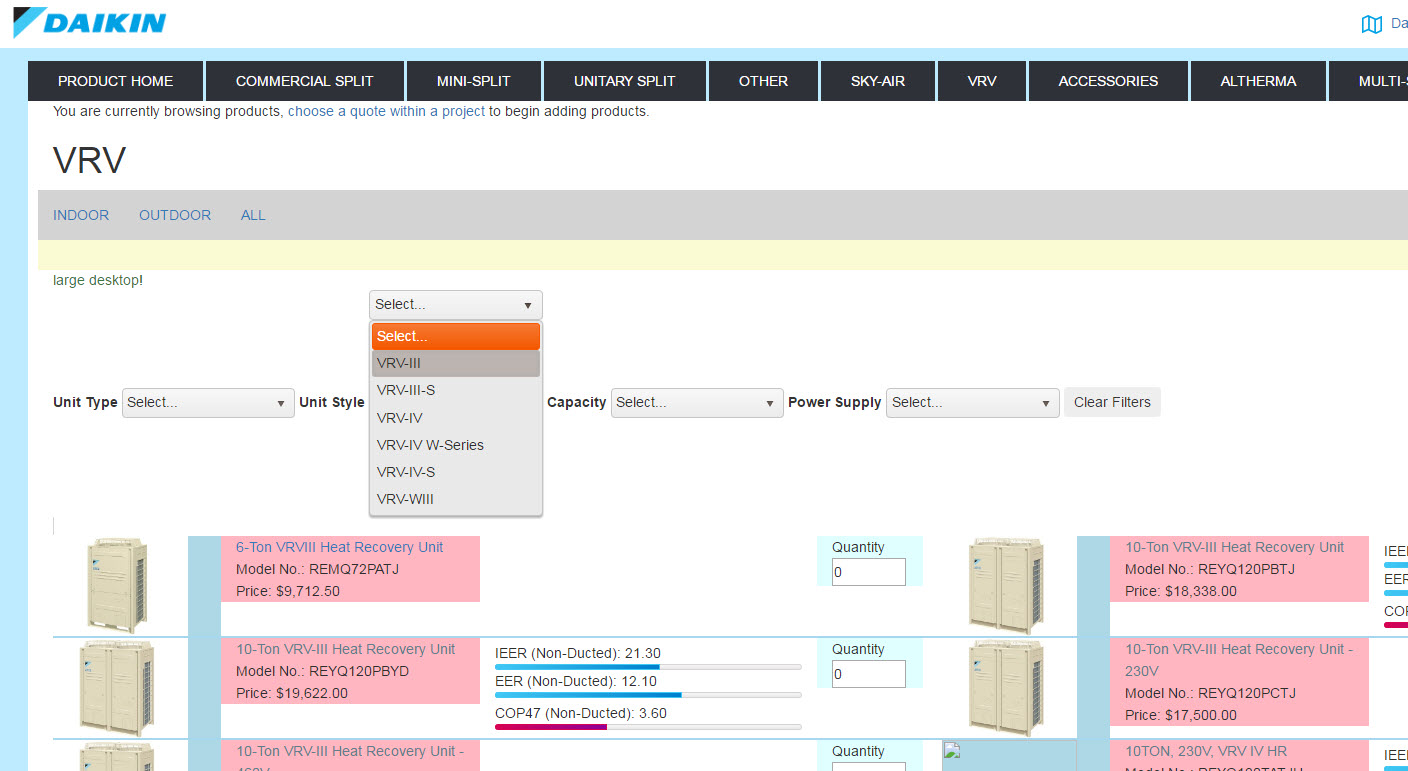This screenshot has width=1408, height=771.
Task: Click the Quantity field for REYQ120PBYD
Action: point(868,674)
